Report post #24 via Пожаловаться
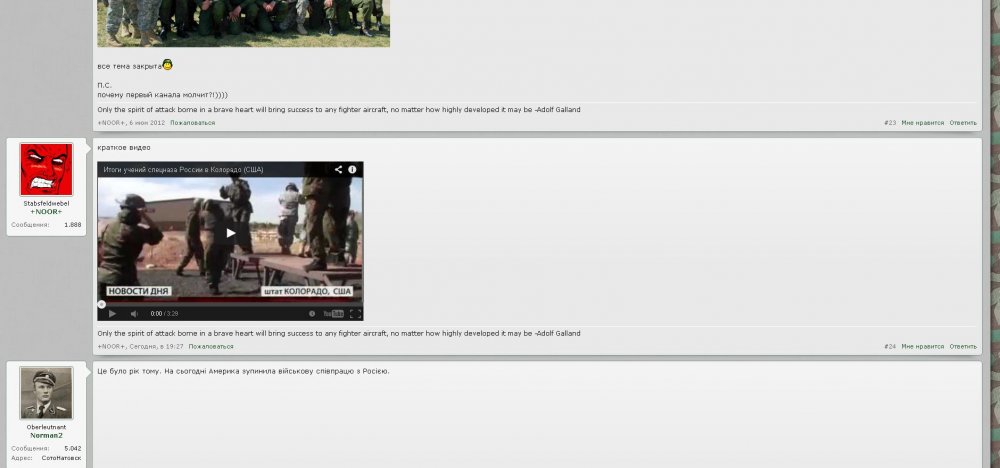The image size is (1000, 468). click(211, 347)
